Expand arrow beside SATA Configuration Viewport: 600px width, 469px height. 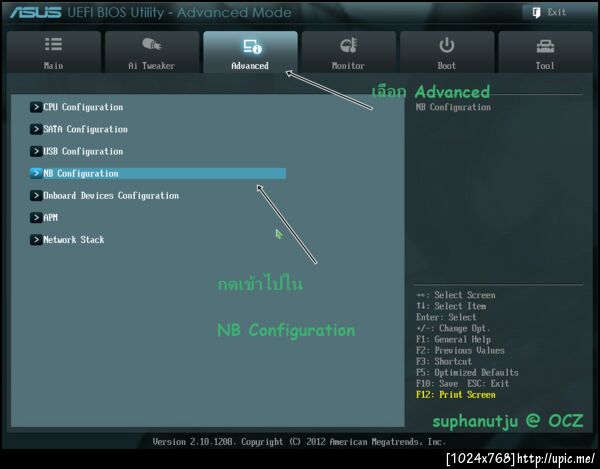[36, 129]
